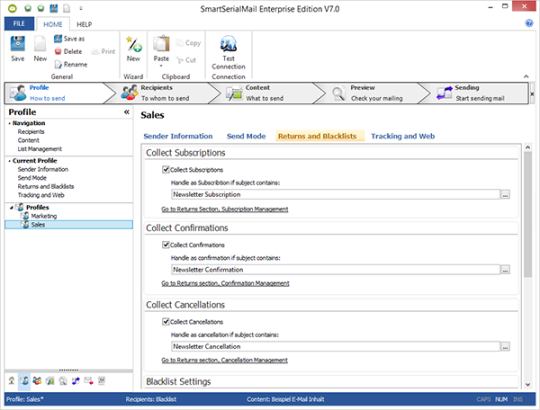This screenshot has width=540, height=410.
Task: Click the first green envelope icon in the title bar
Action: click(28, 8)
